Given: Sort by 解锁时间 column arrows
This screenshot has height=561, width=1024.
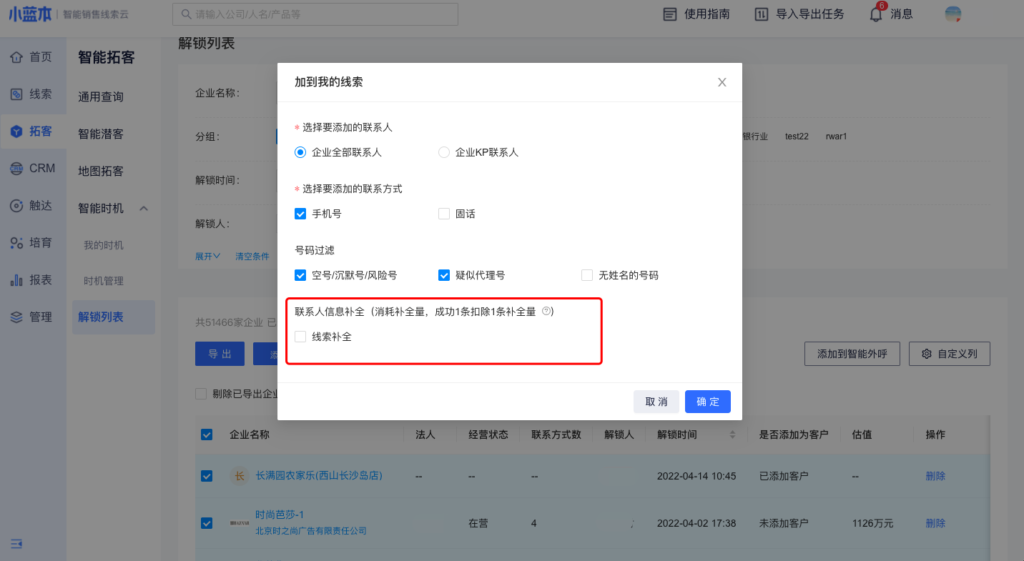Looking at the screenshot, I should pos(735,435).
